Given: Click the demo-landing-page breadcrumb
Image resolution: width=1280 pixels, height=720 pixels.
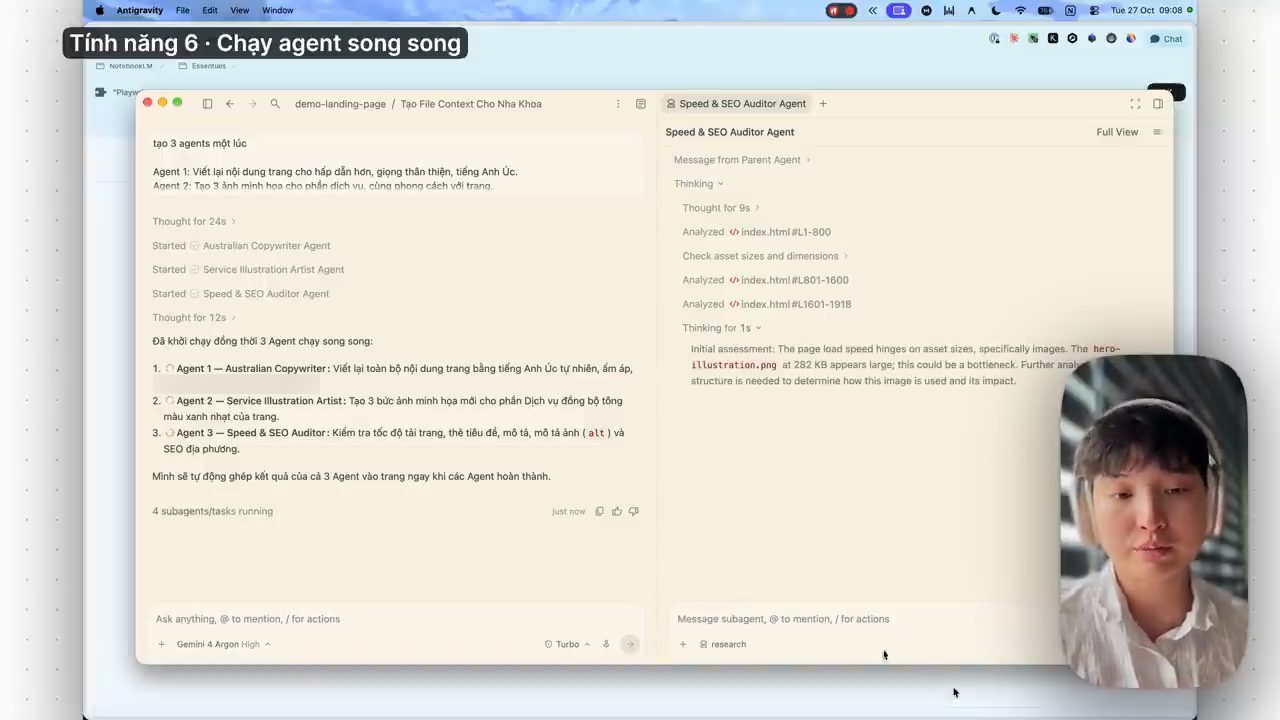Looking at the screenshot, I should click(x=340, y=104).
